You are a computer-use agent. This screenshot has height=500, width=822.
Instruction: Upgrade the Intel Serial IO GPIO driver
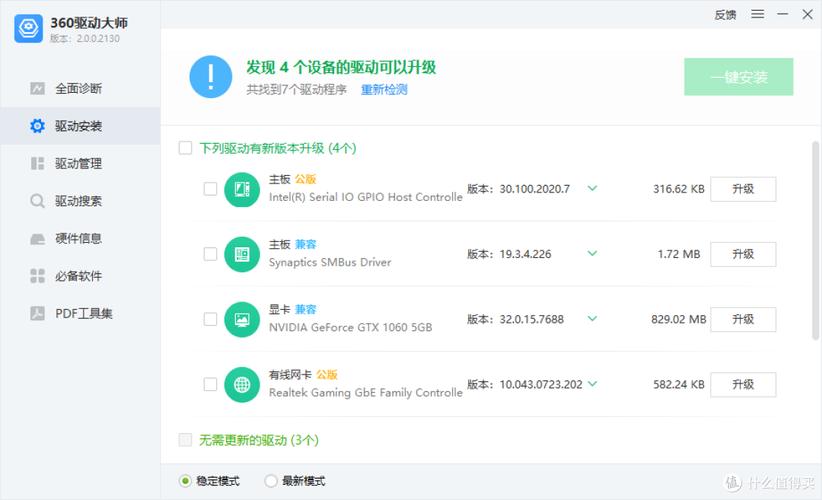(x=743, y=189)
